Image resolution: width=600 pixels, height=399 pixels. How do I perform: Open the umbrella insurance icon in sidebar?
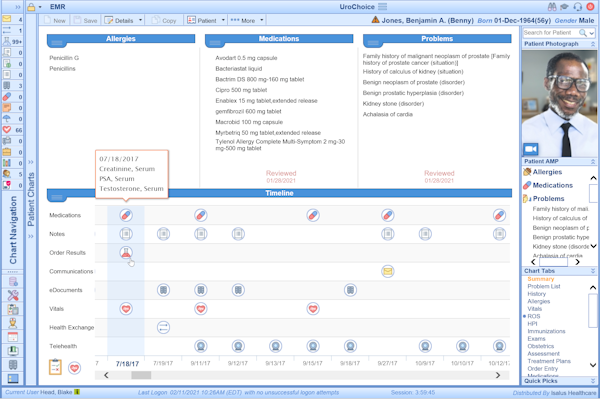[7, 119]
